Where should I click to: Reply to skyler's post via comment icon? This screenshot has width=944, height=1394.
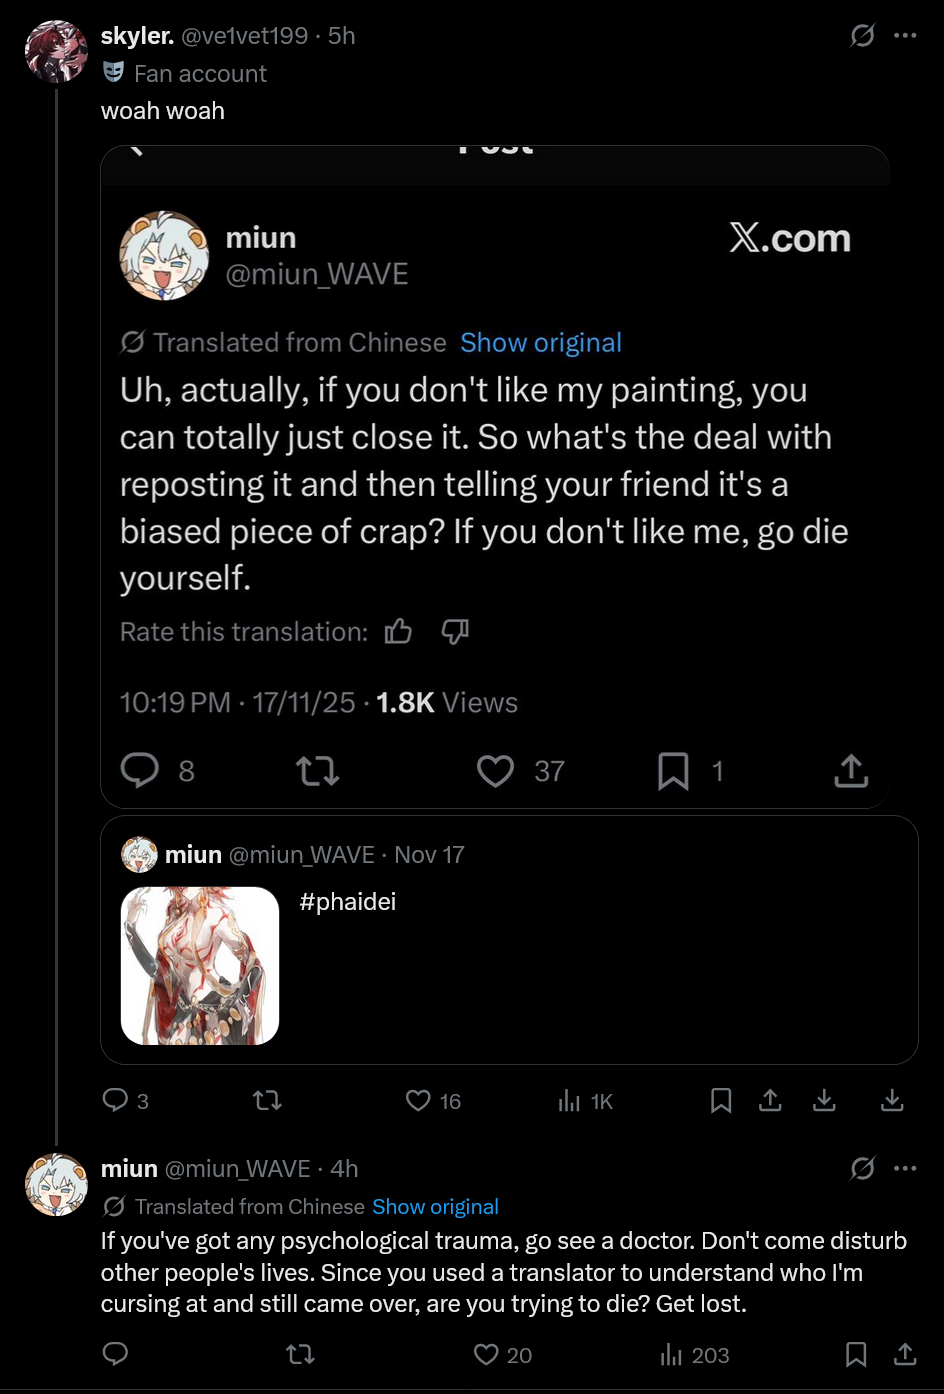click(x=115, y=1101)
